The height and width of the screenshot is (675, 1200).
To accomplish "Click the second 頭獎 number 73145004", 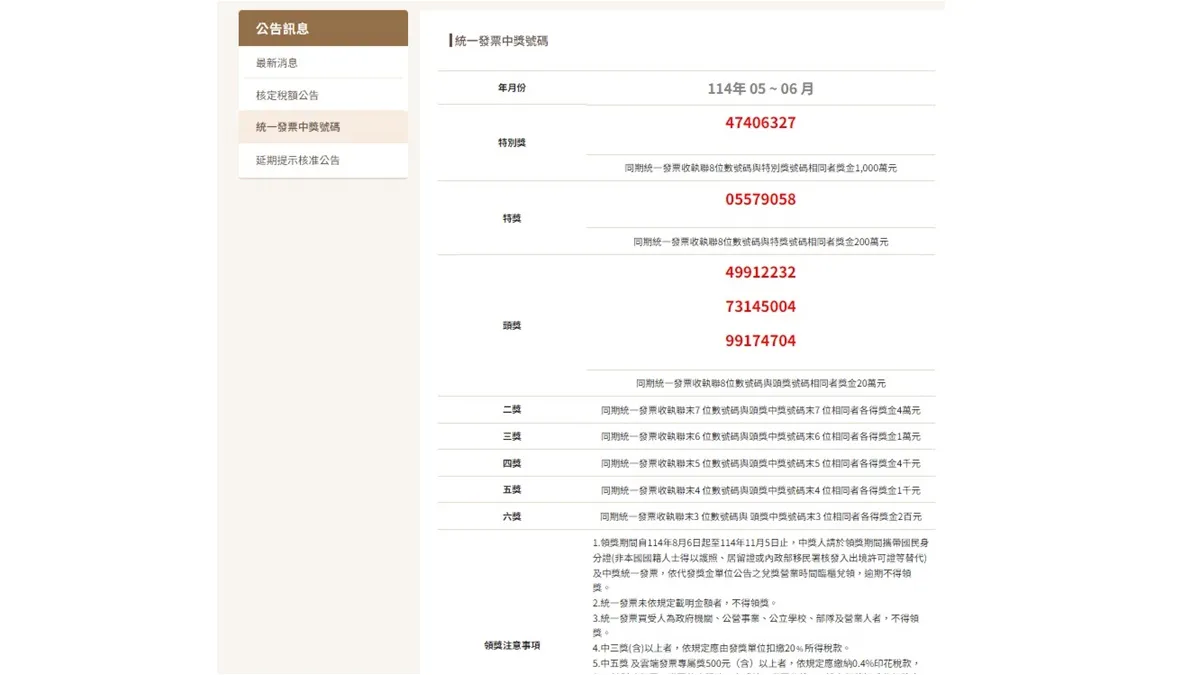I will point(760,307).
